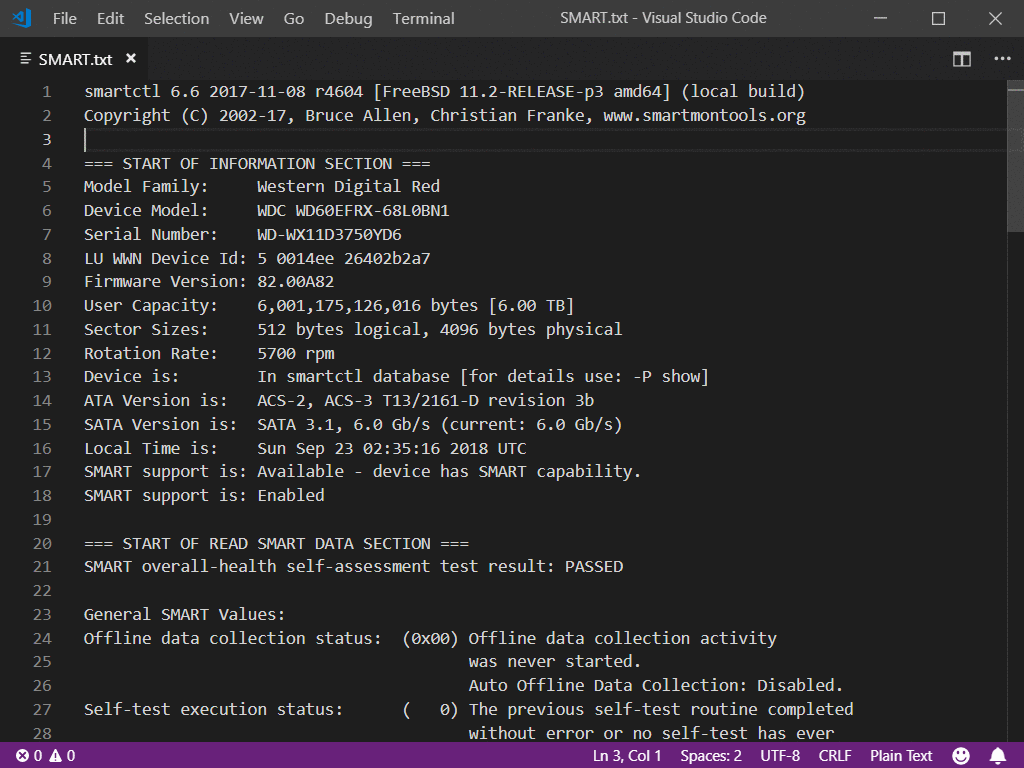1024x768 pixels.
Task: Click the split editor icon
Action: click(961, 59)
